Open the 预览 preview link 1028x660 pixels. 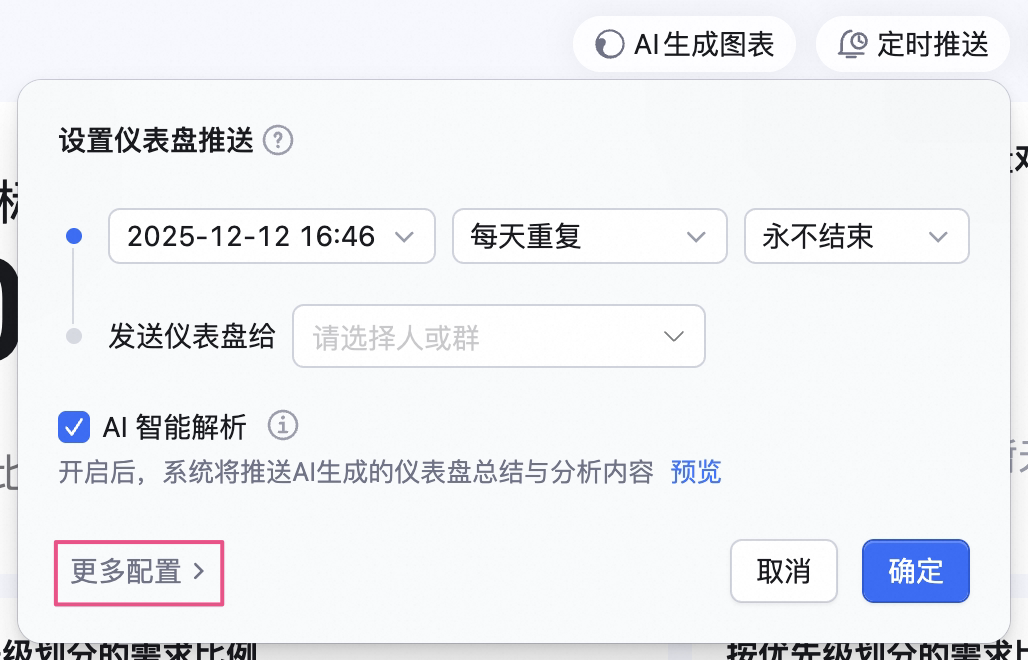[696, 472]
